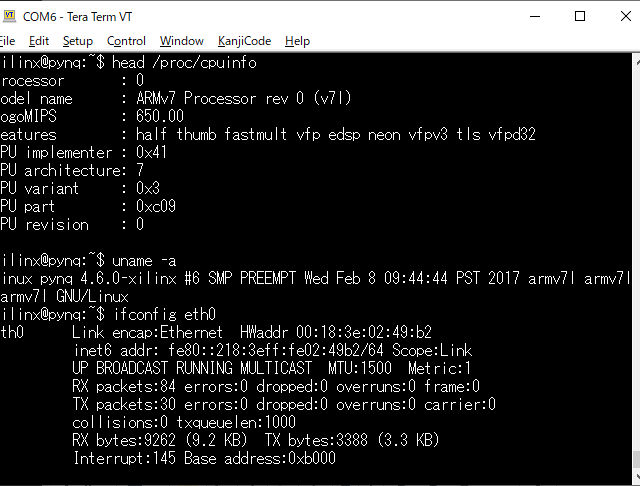The image size is (640, 486).
Task: Open the Edit menu
Action: click(x=39, y=41)
